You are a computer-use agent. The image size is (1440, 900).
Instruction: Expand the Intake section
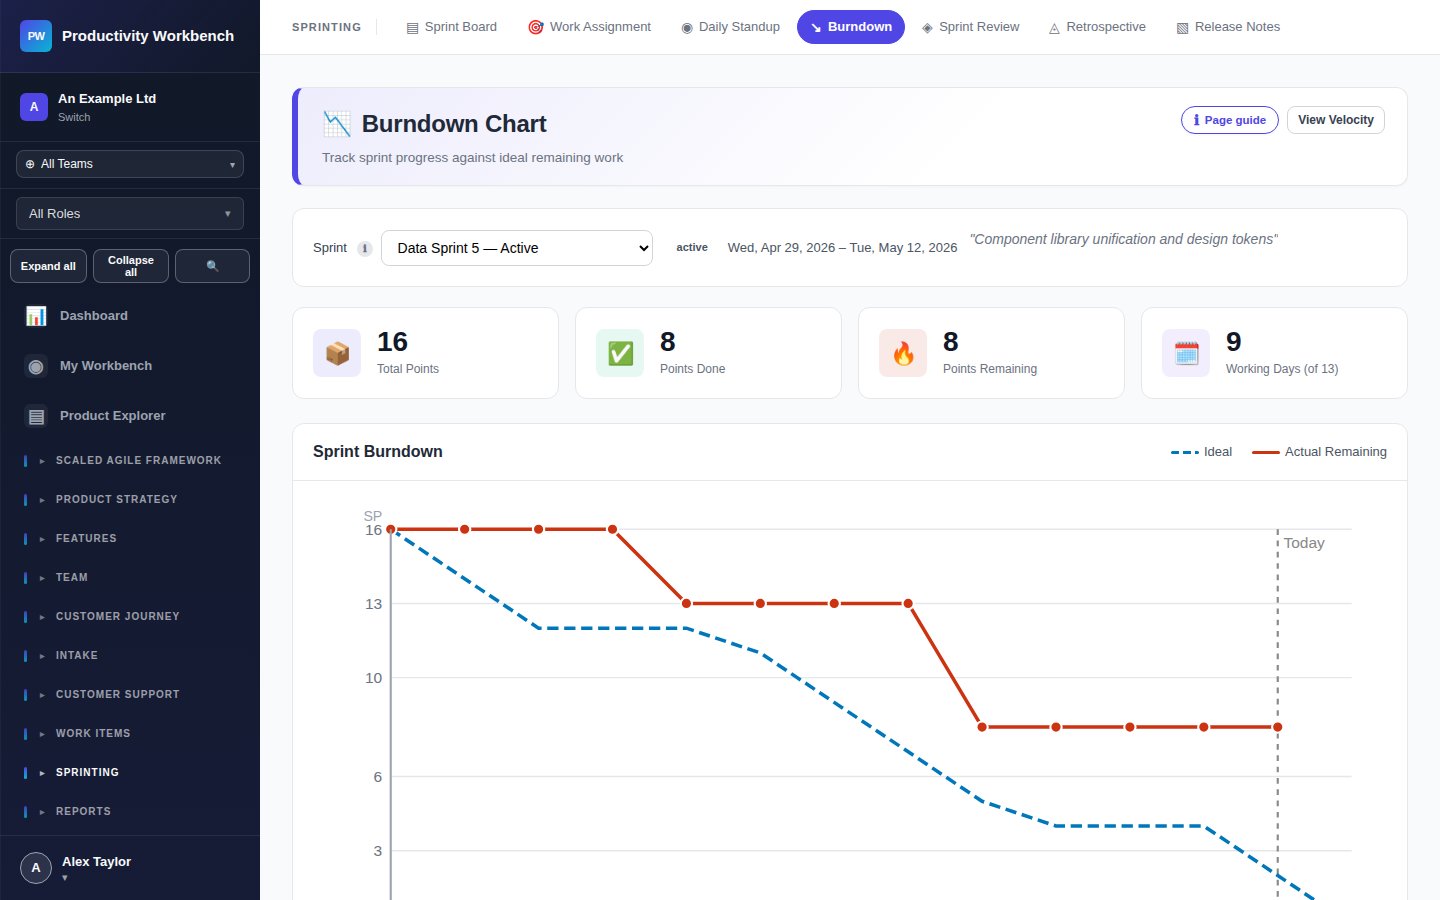tap(130, 656)
